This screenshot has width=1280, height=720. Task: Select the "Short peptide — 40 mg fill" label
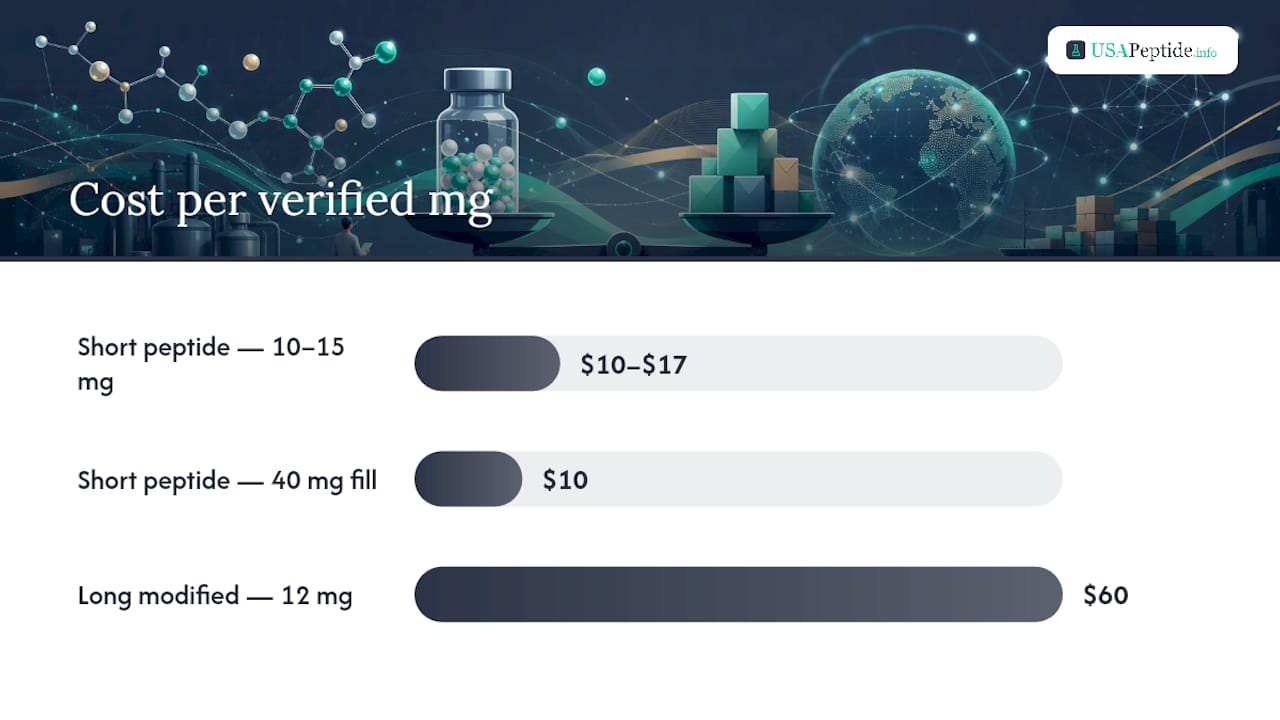click(x=227, y=480)
